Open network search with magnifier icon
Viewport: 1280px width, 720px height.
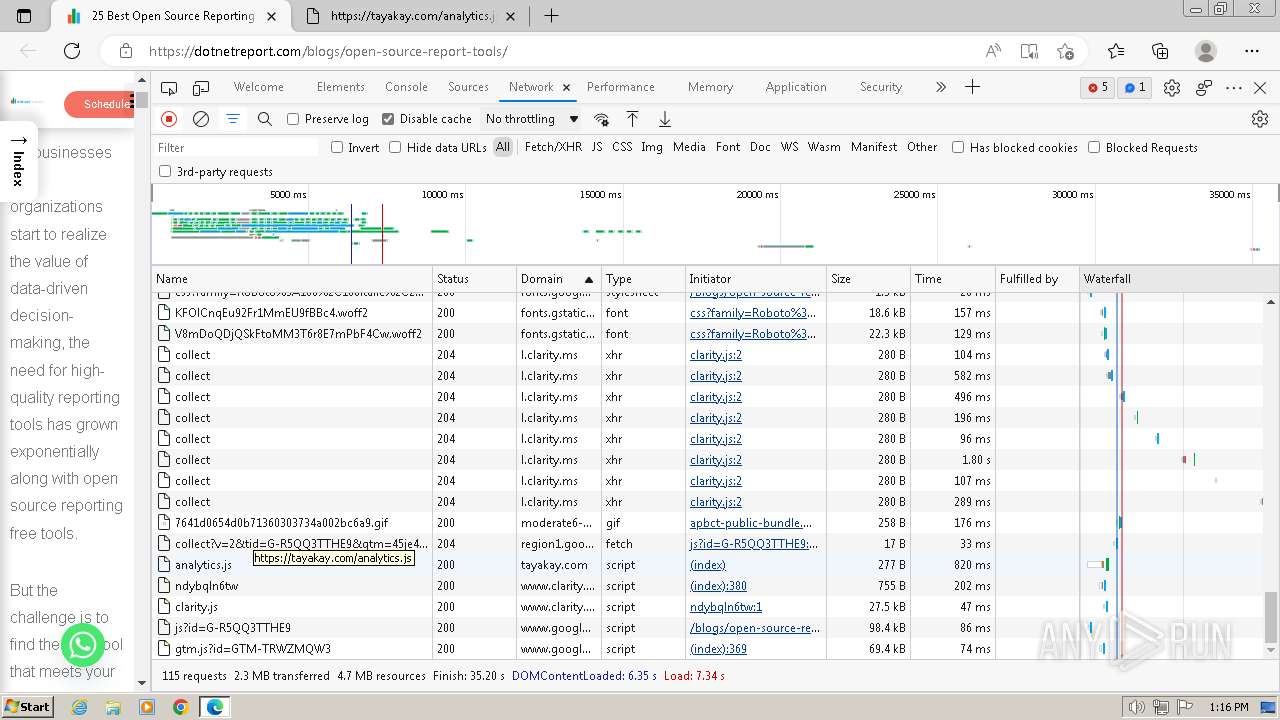tap(265, 119)
